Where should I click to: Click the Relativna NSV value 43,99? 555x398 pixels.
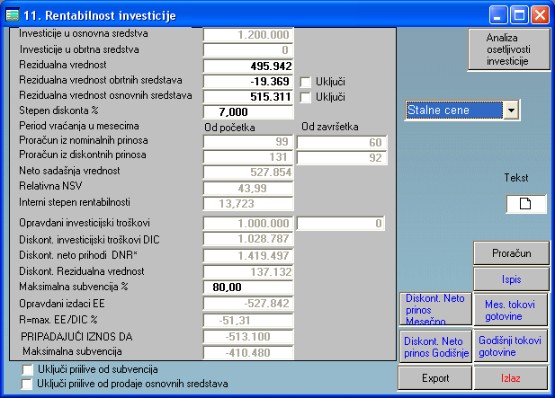248,188
